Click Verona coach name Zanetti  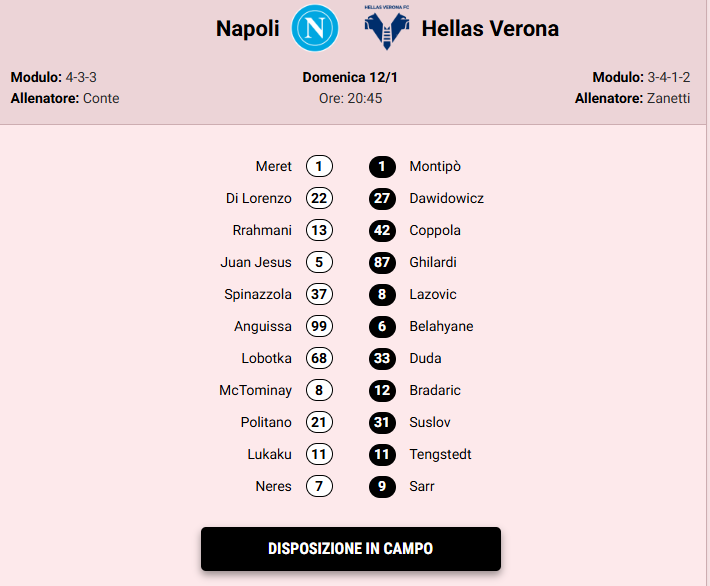pos(667,98)
